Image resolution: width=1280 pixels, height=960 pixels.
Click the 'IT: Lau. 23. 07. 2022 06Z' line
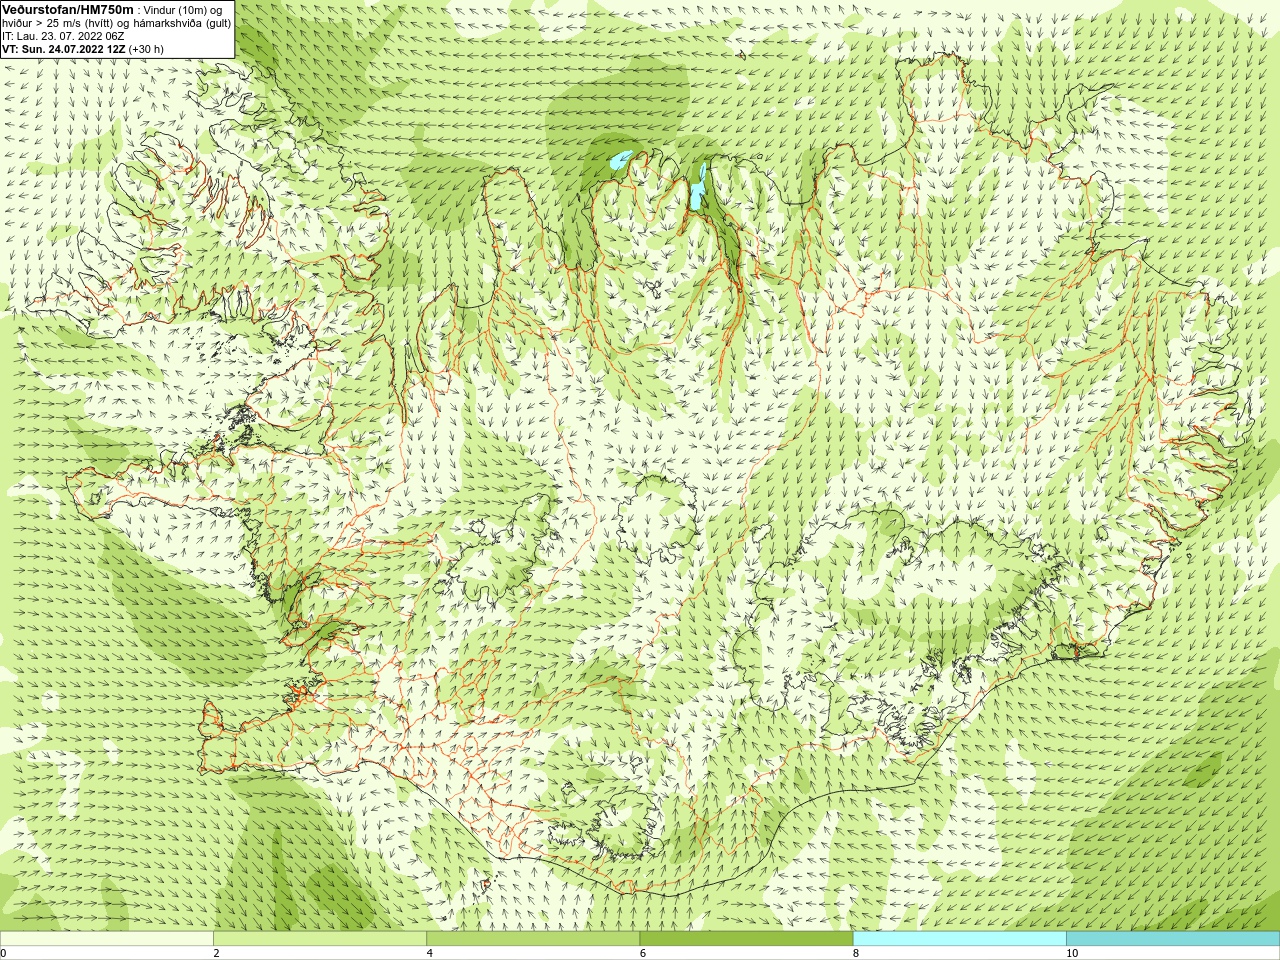tap(63, 36)
